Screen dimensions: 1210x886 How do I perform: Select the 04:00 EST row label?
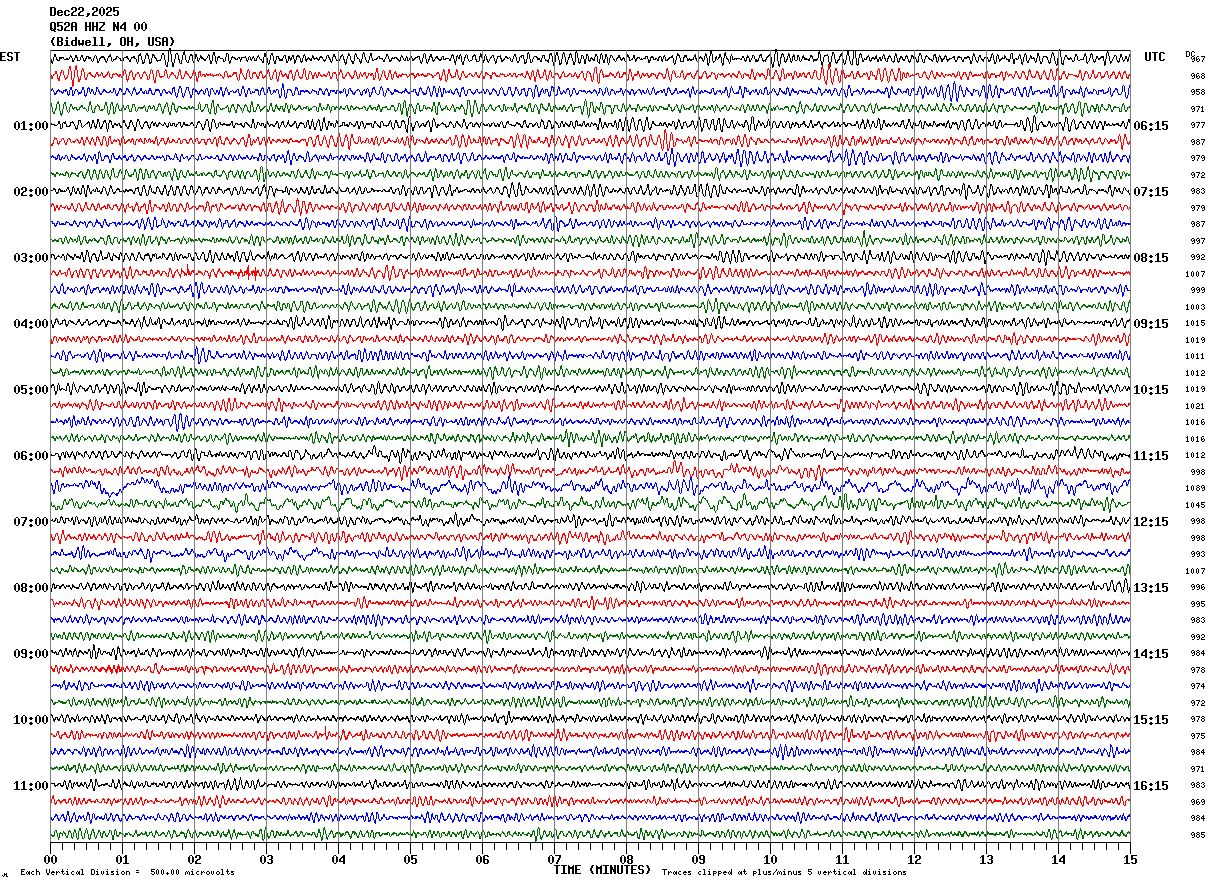pyautogui.click(x=31, y=324)
